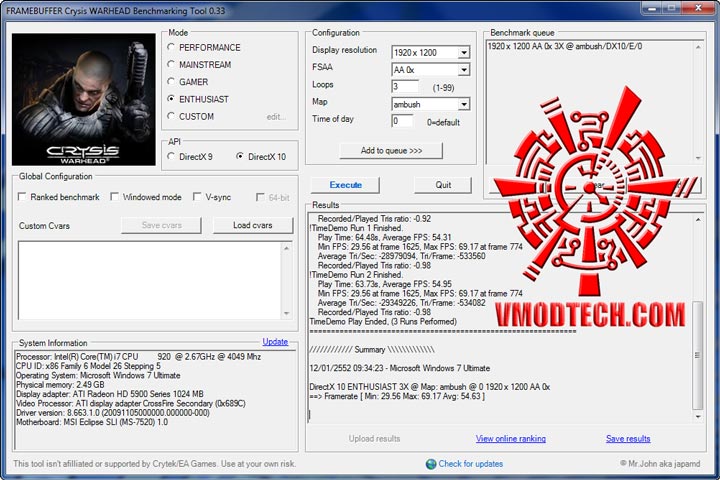Click the Motherboard MSI Eclipse SLI line
The width and height of the screenshot is (720, 480).
coord(92,422)
